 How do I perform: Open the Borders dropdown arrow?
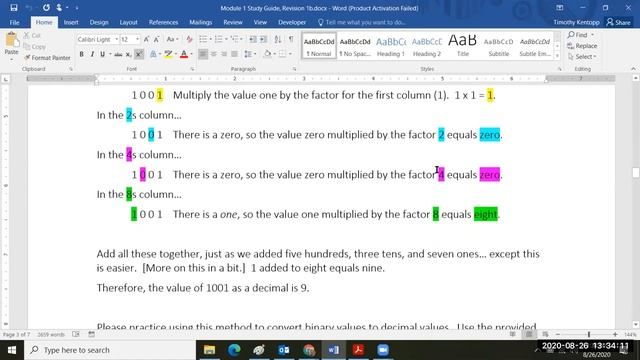(290, 54)
